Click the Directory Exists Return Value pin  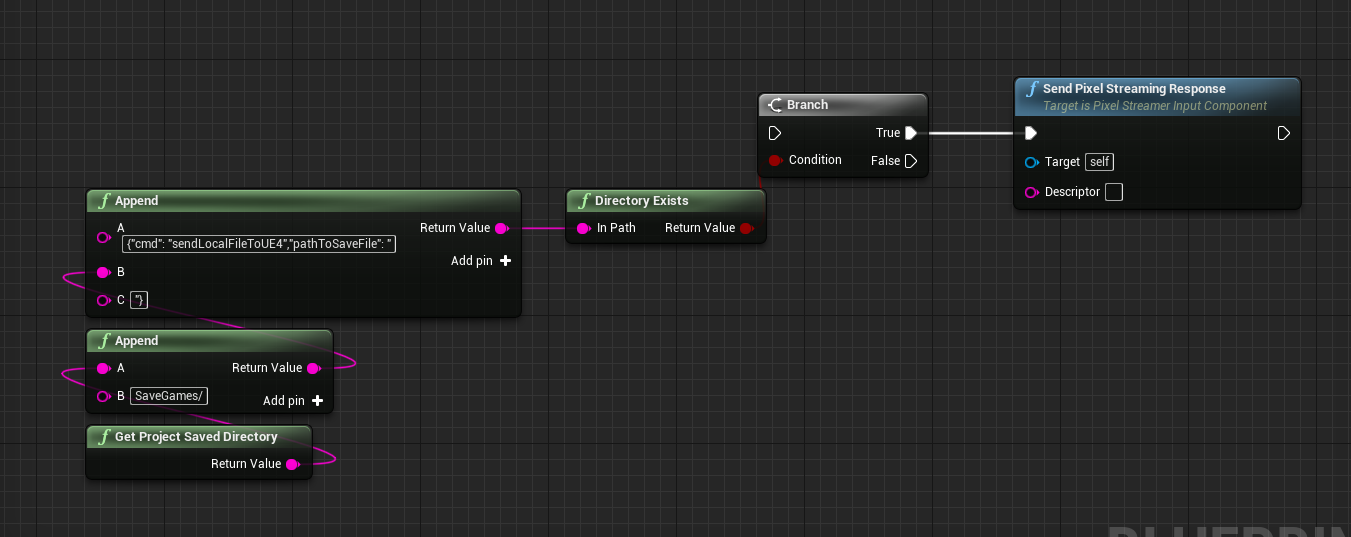(747, 228)
